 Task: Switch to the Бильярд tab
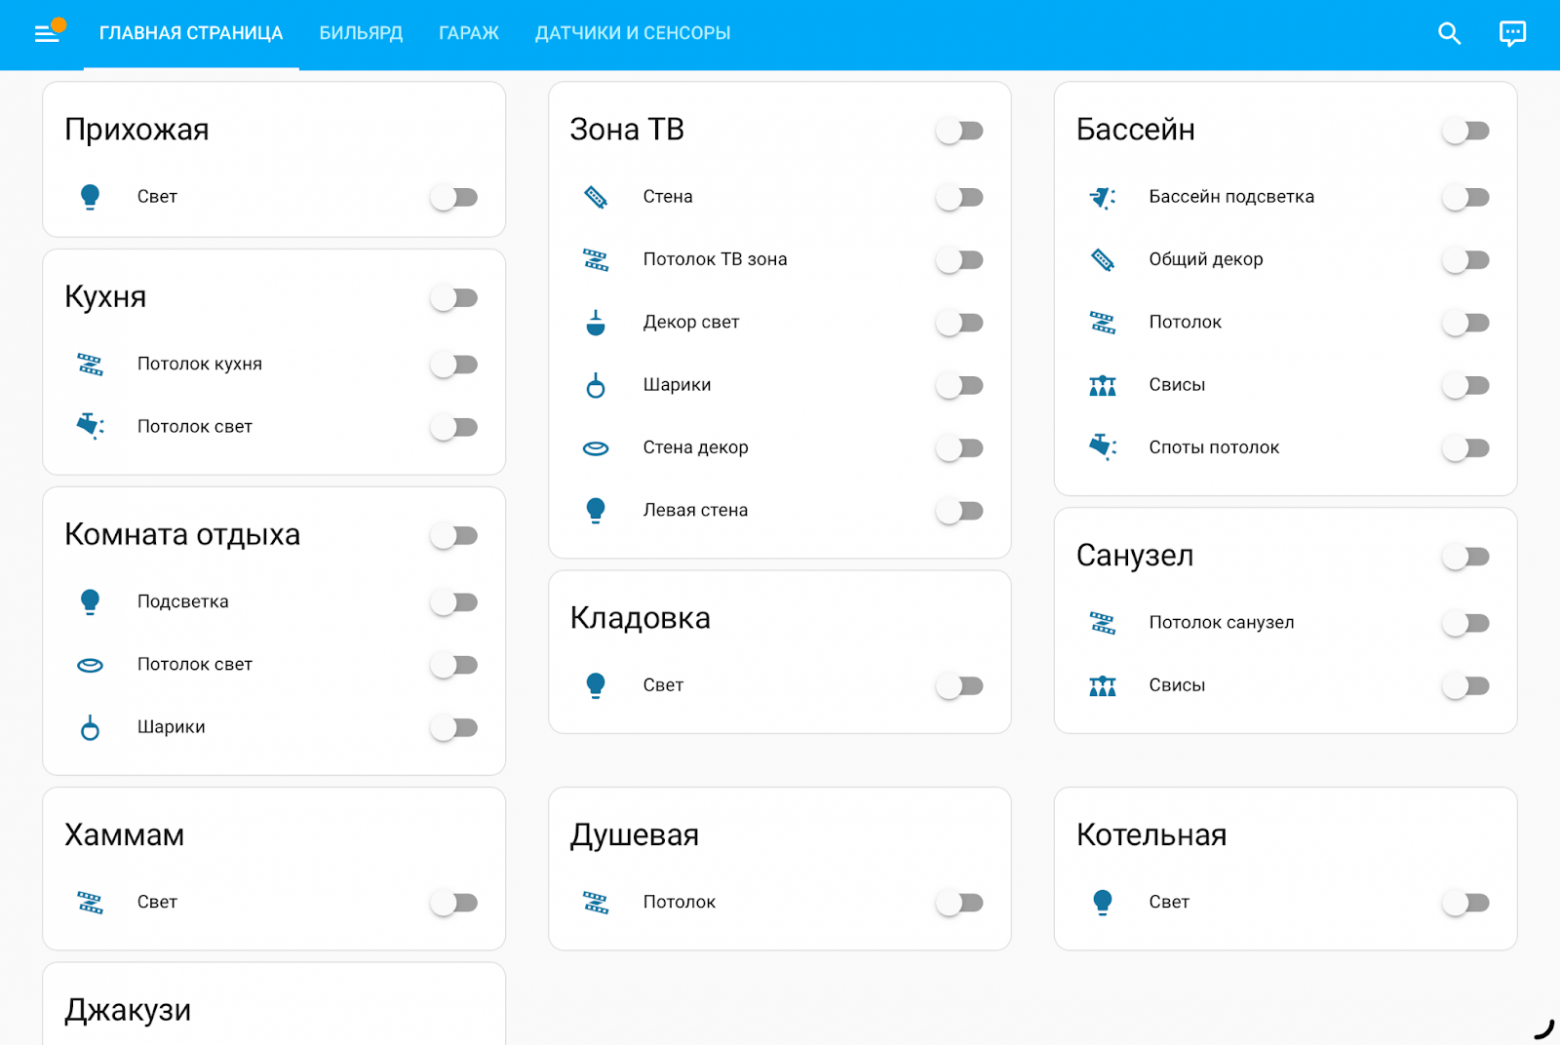[x=361, y=34]
